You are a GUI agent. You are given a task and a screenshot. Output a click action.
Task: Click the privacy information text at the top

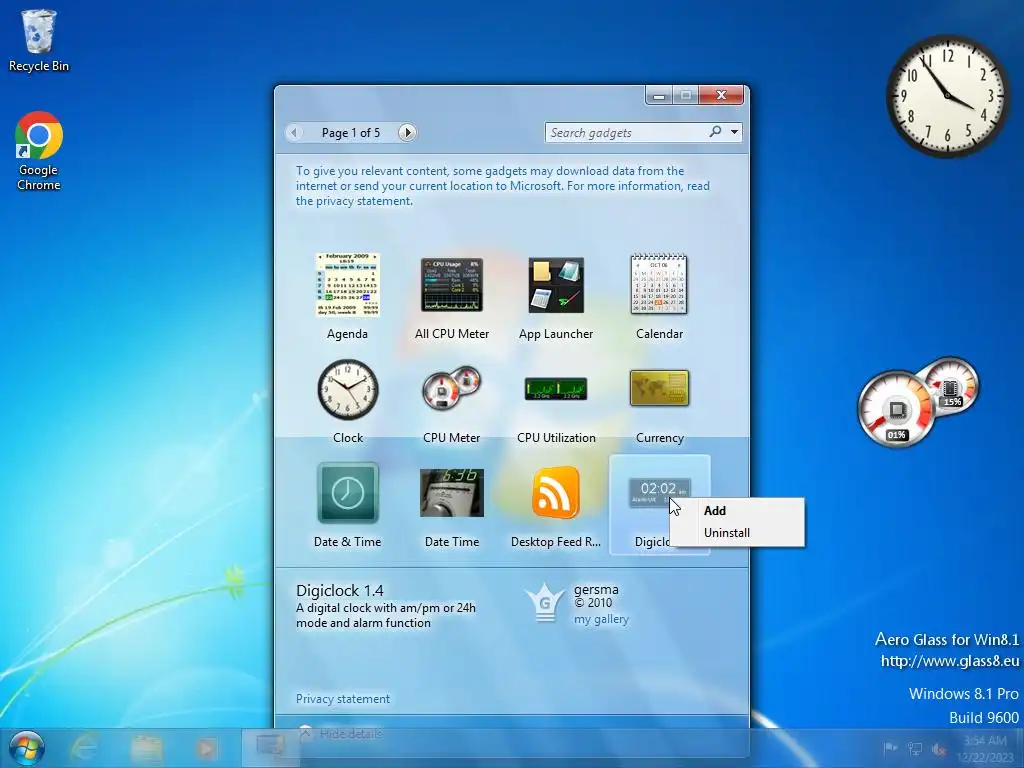click(502, 186)
